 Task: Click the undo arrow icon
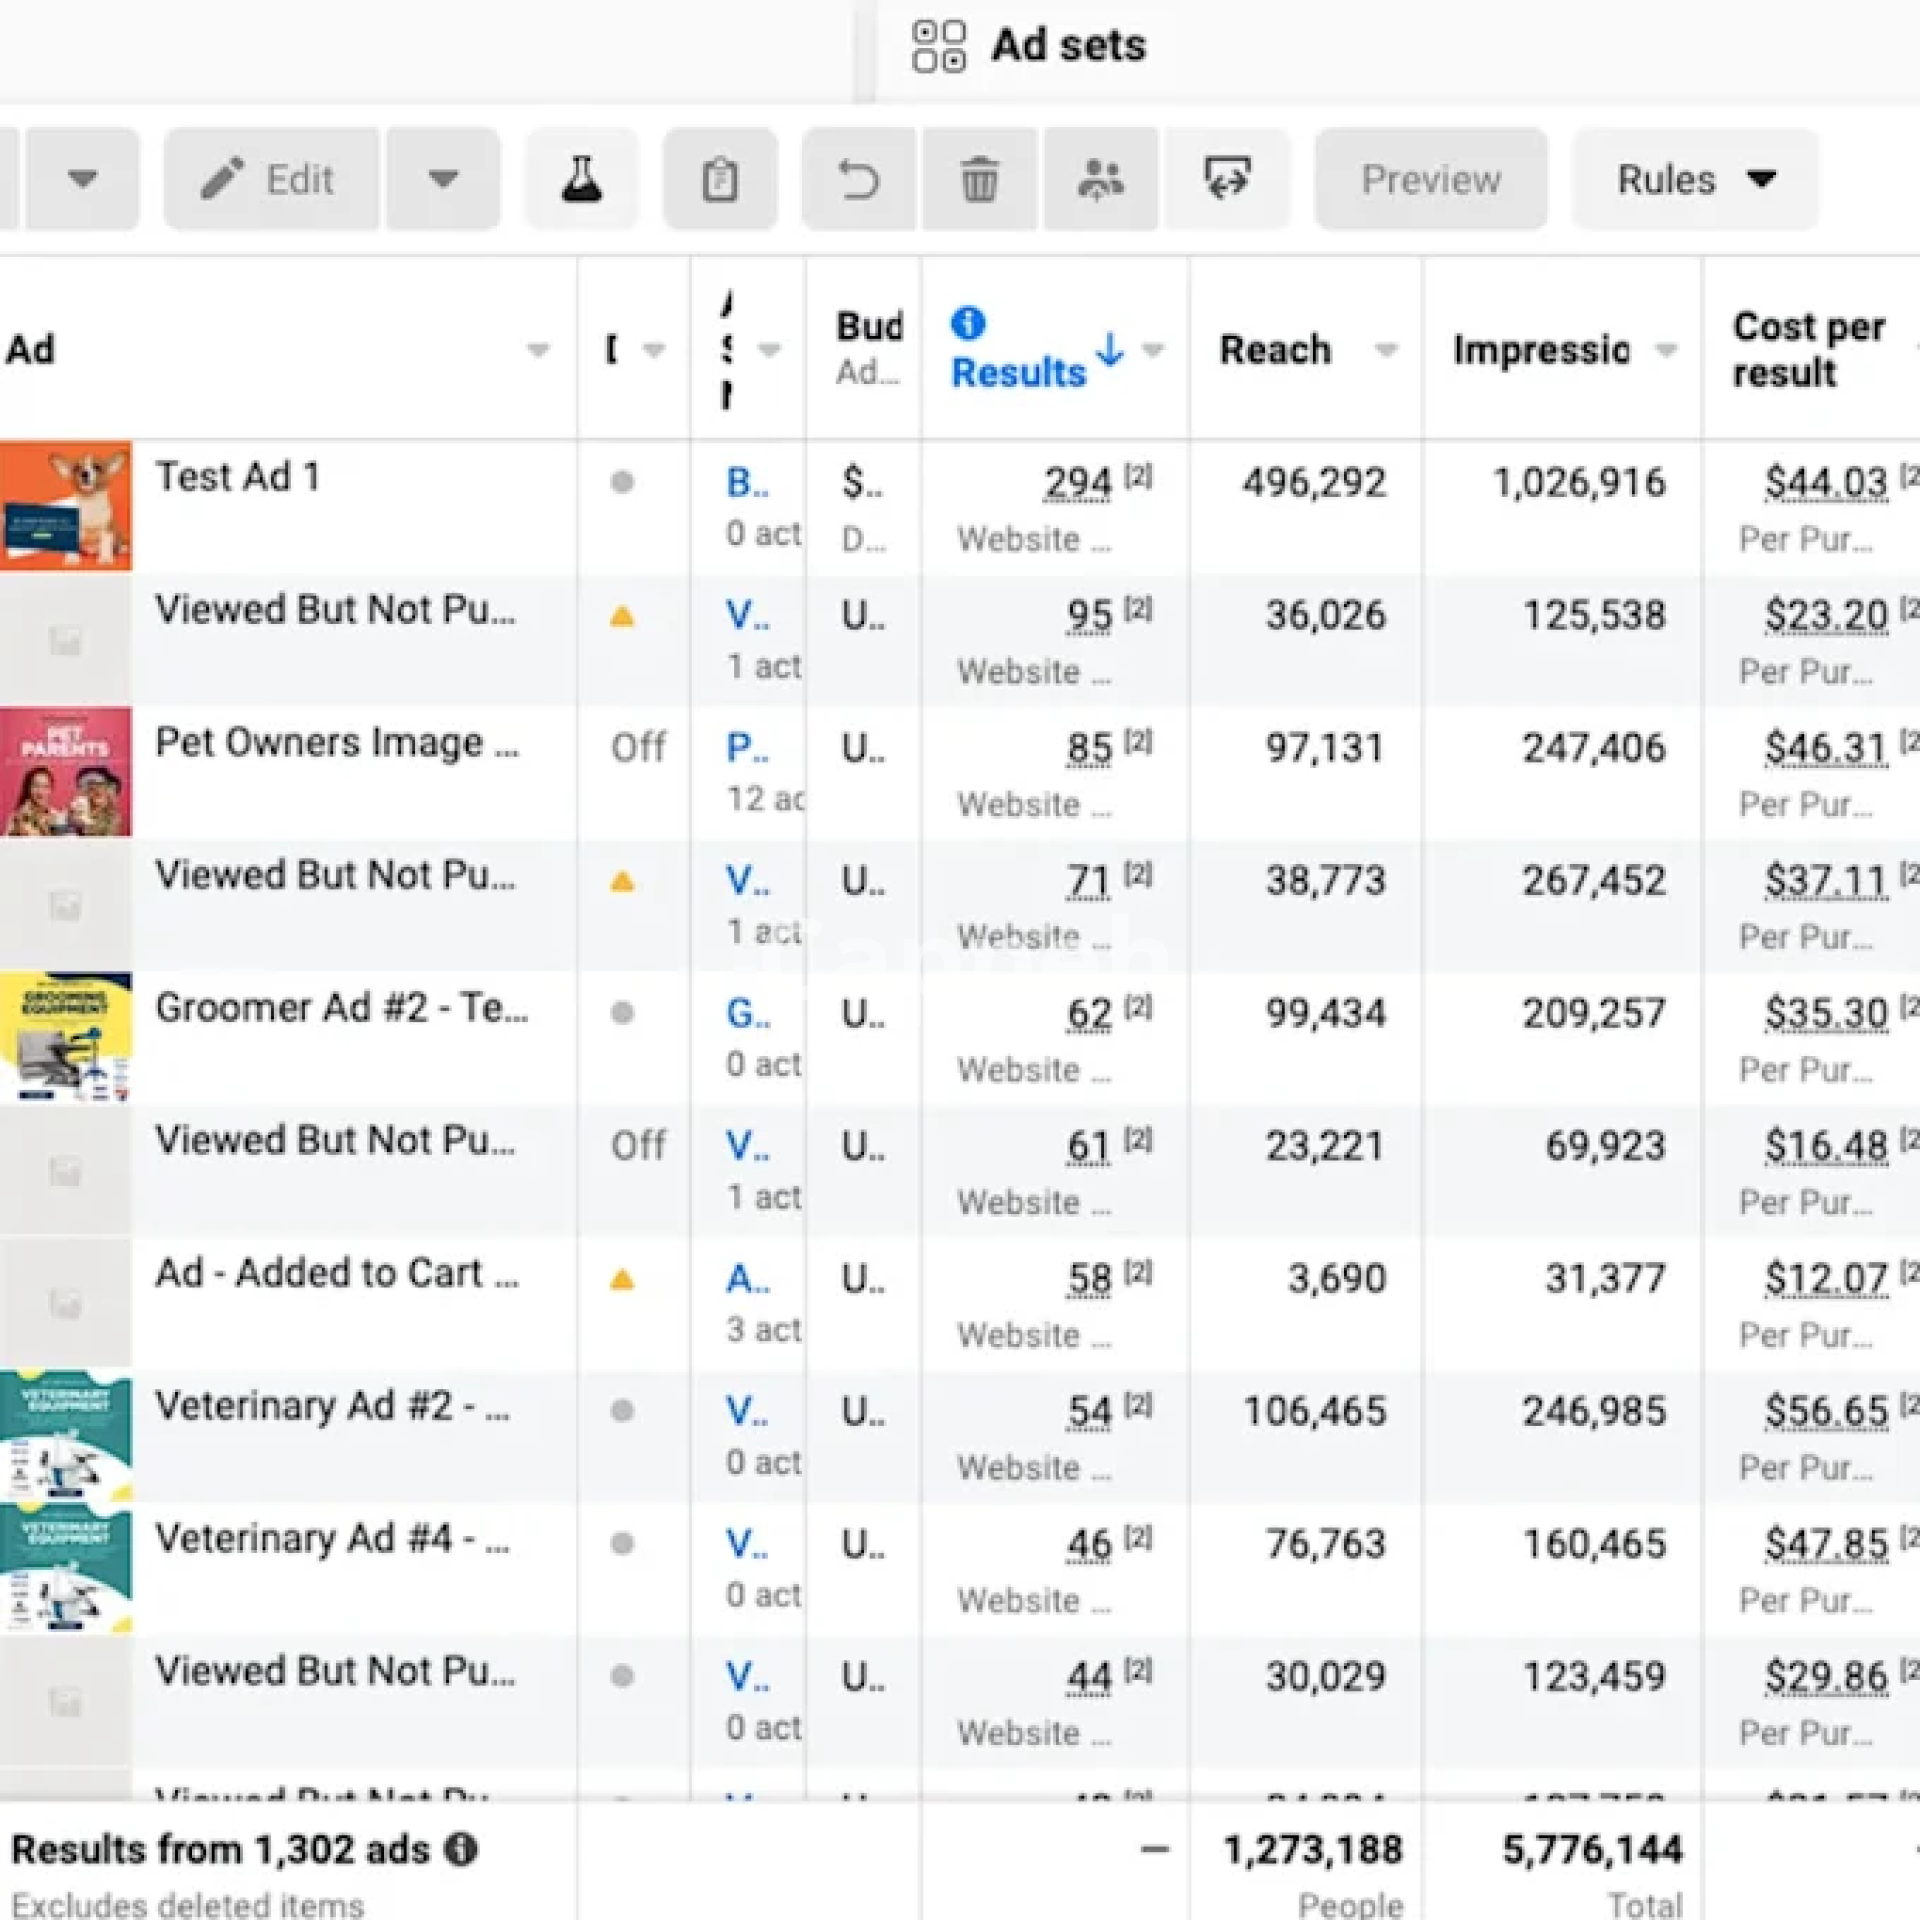tap(858, 180)
